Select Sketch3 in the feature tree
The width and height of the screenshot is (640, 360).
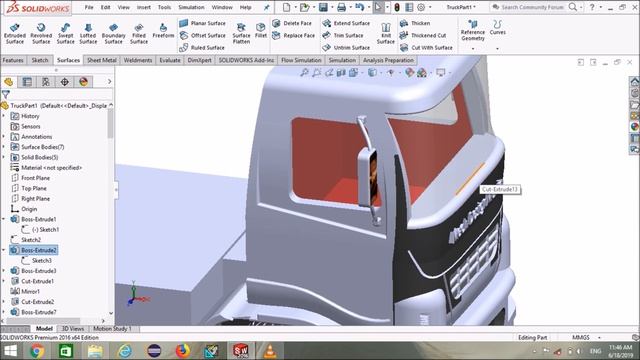(x=37, y=260)
